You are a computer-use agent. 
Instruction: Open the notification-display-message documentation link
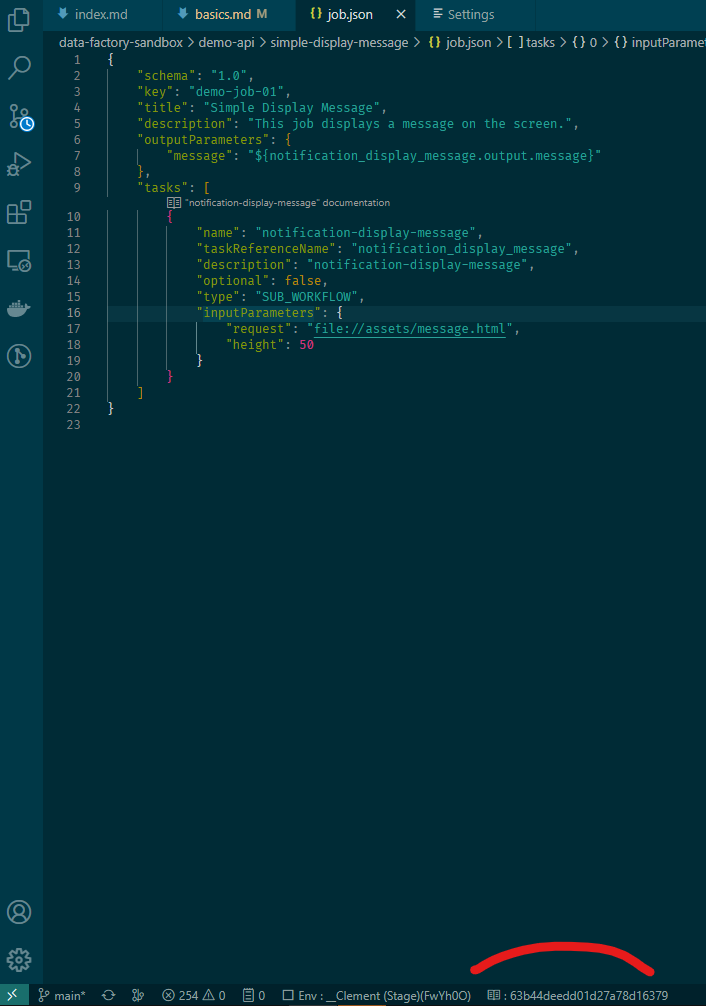click(x=286, y=202)
